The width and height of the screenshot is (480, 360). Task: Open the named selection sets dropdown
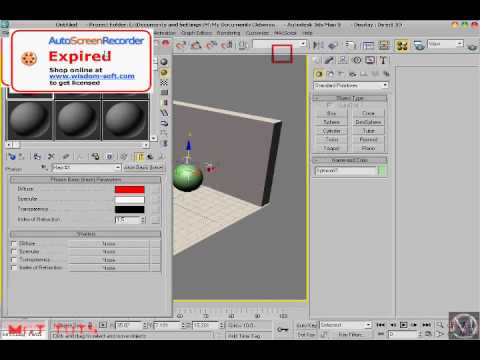coord(279,44)
